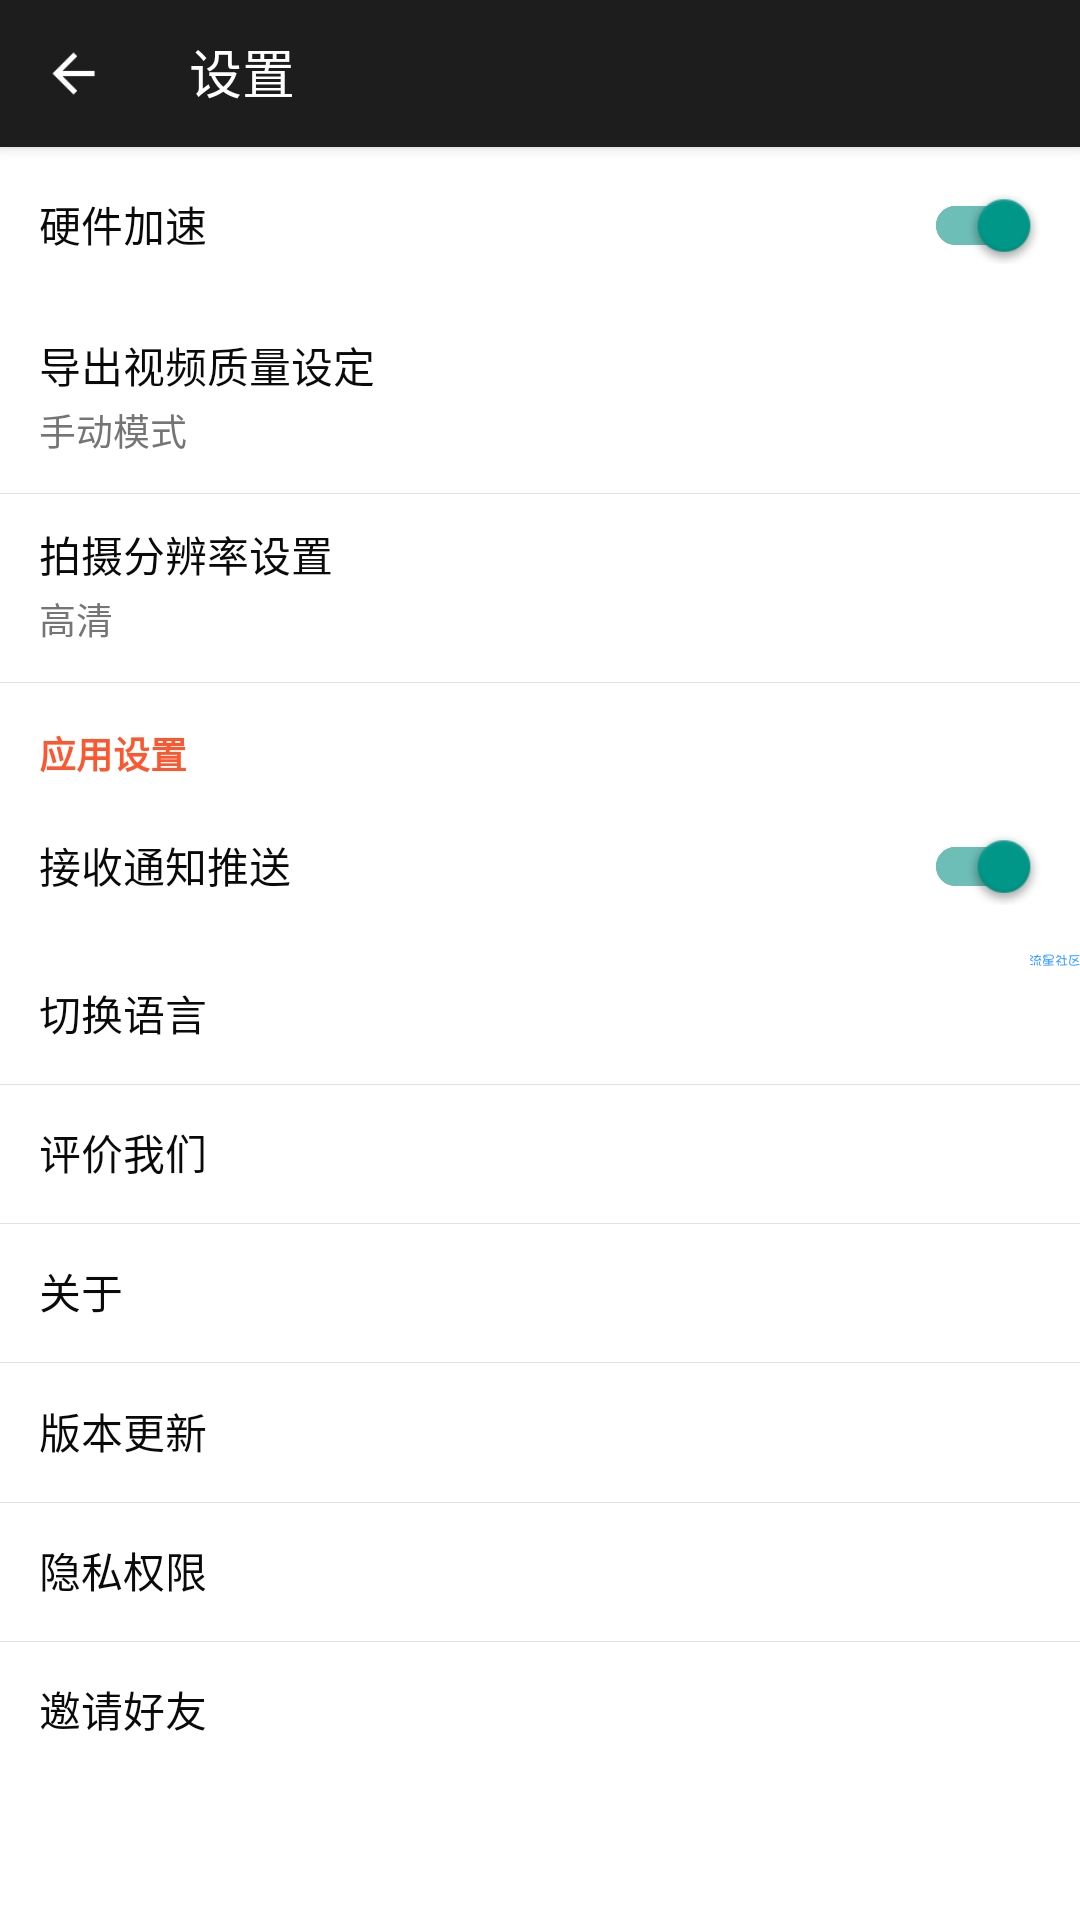Tap the 设置 title in header
The width and height of the screenshot is (1080, 1920).
click(x=242, y=74)
